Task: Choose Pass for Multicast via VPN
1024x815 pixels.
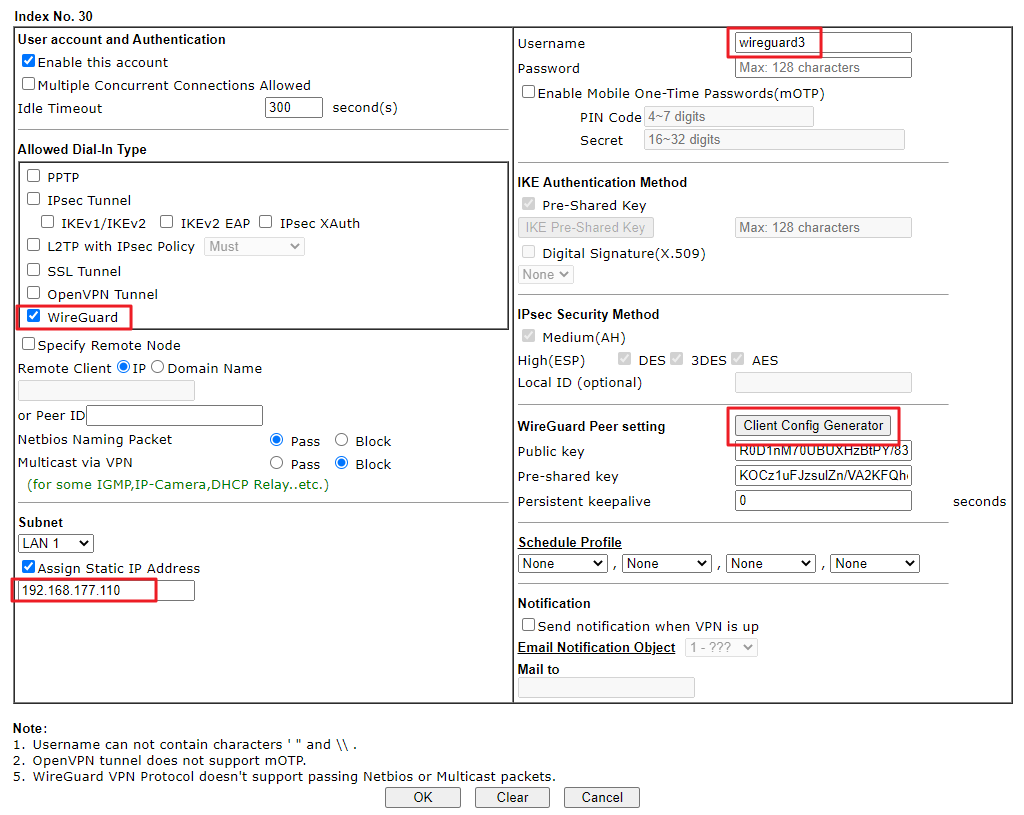Action: [277, 464]
